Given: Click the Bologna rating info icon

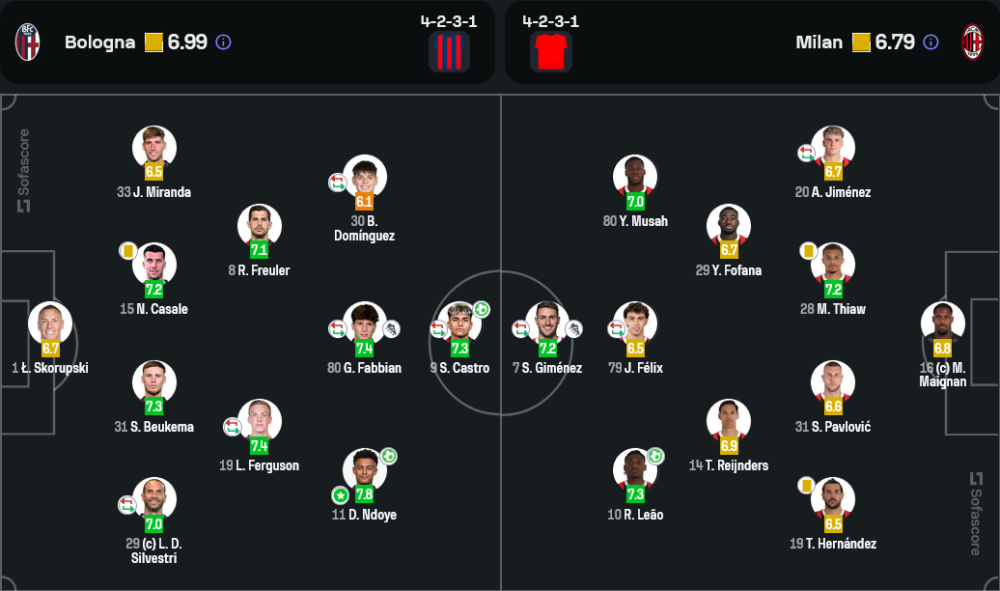Looking at the screenshot, I should click(223, 42).
